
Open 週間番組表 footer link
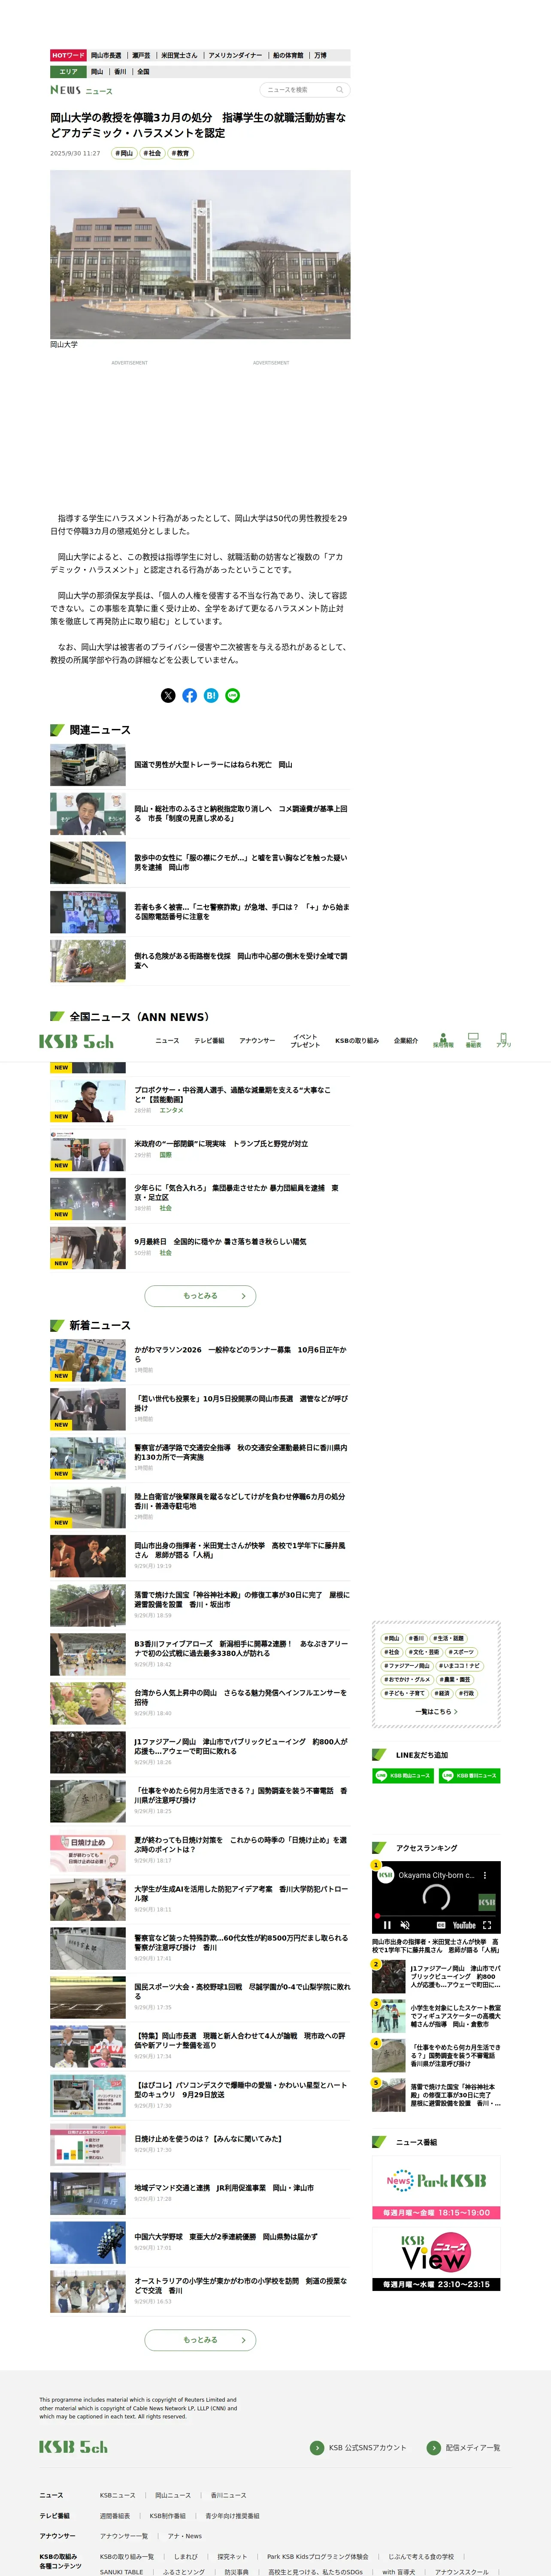point(115,2516)
